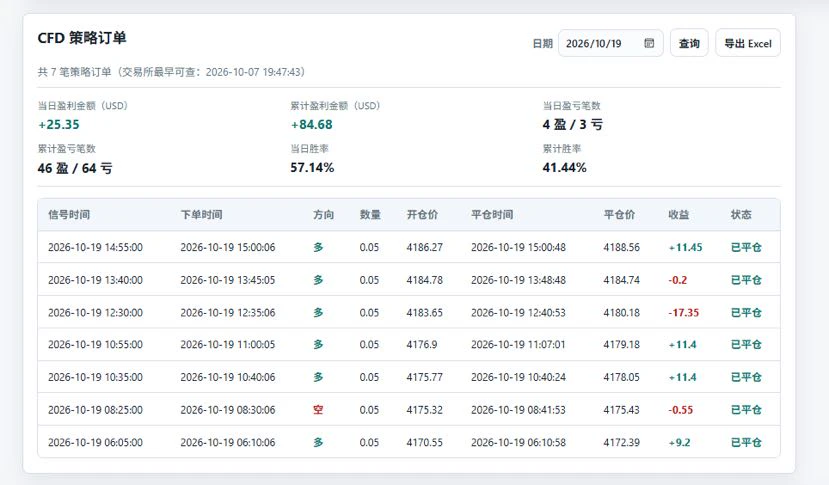This screenshot has width=829, height=485.
Task: Click close time 2026-10-19 06:10:58
Action: (519, 443)
